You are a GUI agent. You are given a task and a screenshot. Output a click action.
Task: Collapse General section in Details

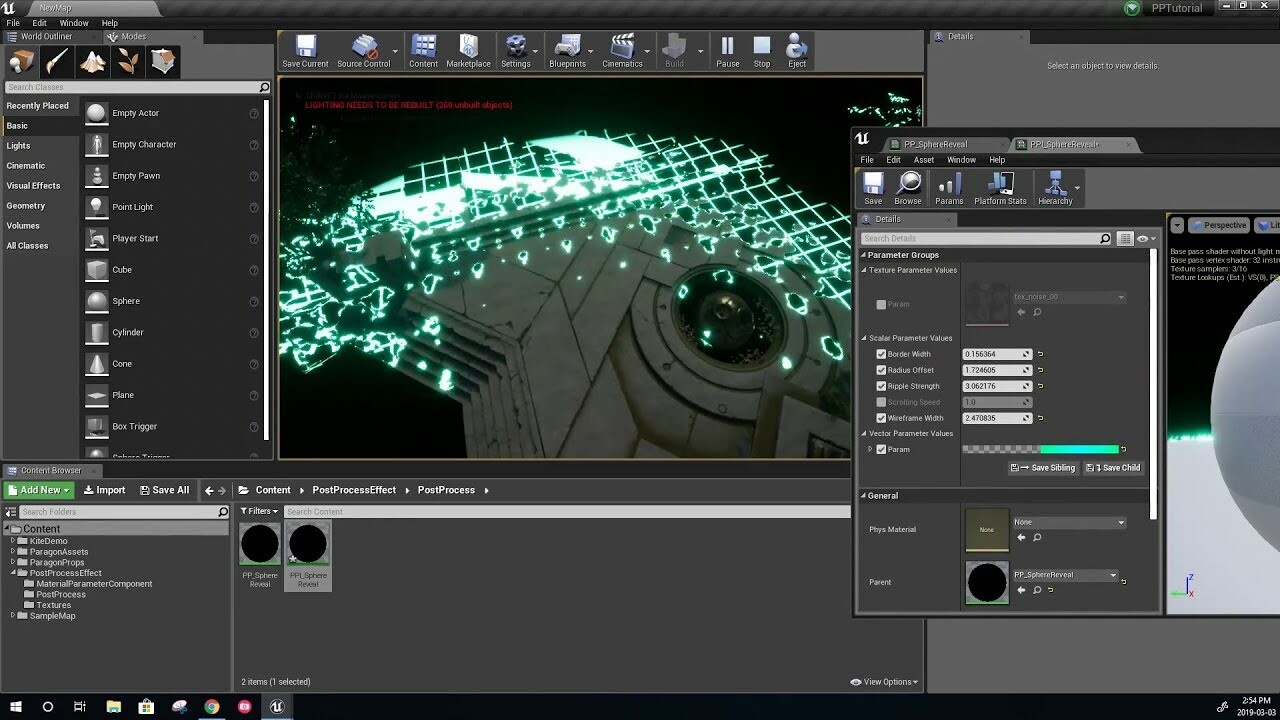[x=864, y=496]
